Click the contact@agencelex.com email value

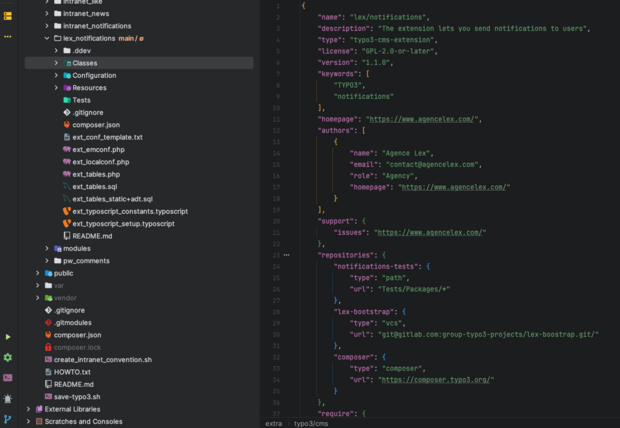tap(432, 165)
